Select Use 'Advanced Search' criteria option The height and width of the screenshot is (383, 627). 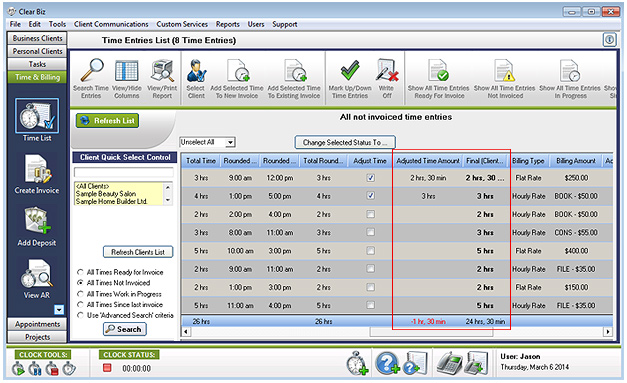[x=80, y=315]
